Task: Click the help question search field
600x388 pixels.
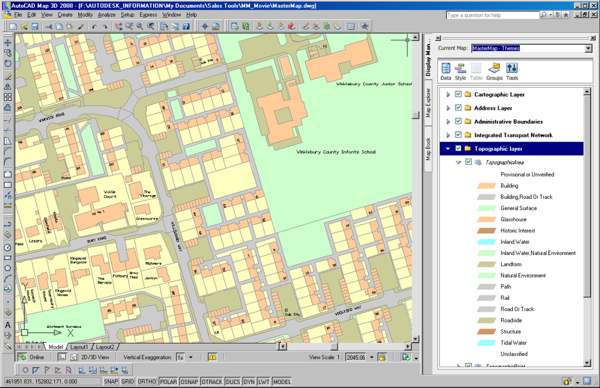Action: pos(492,15)
